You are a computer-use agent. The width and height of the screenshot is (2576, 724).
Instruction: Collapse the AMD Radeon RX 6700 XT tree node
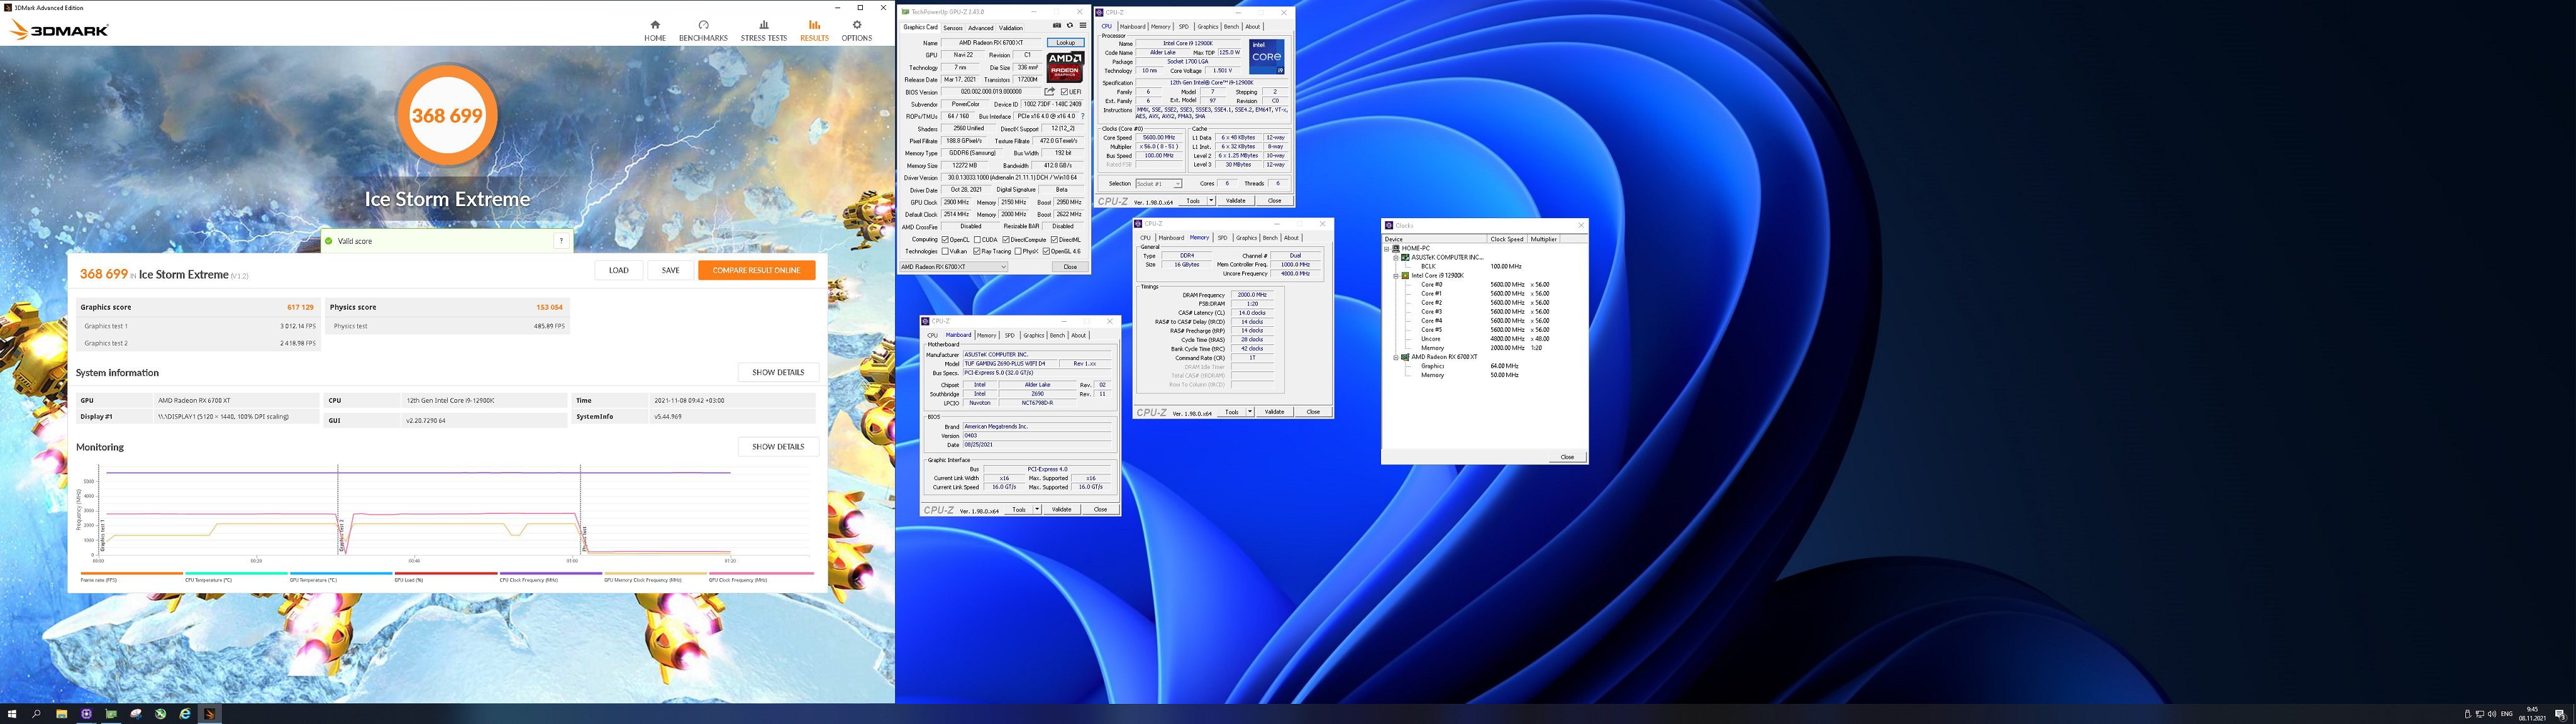[1396, 357]
